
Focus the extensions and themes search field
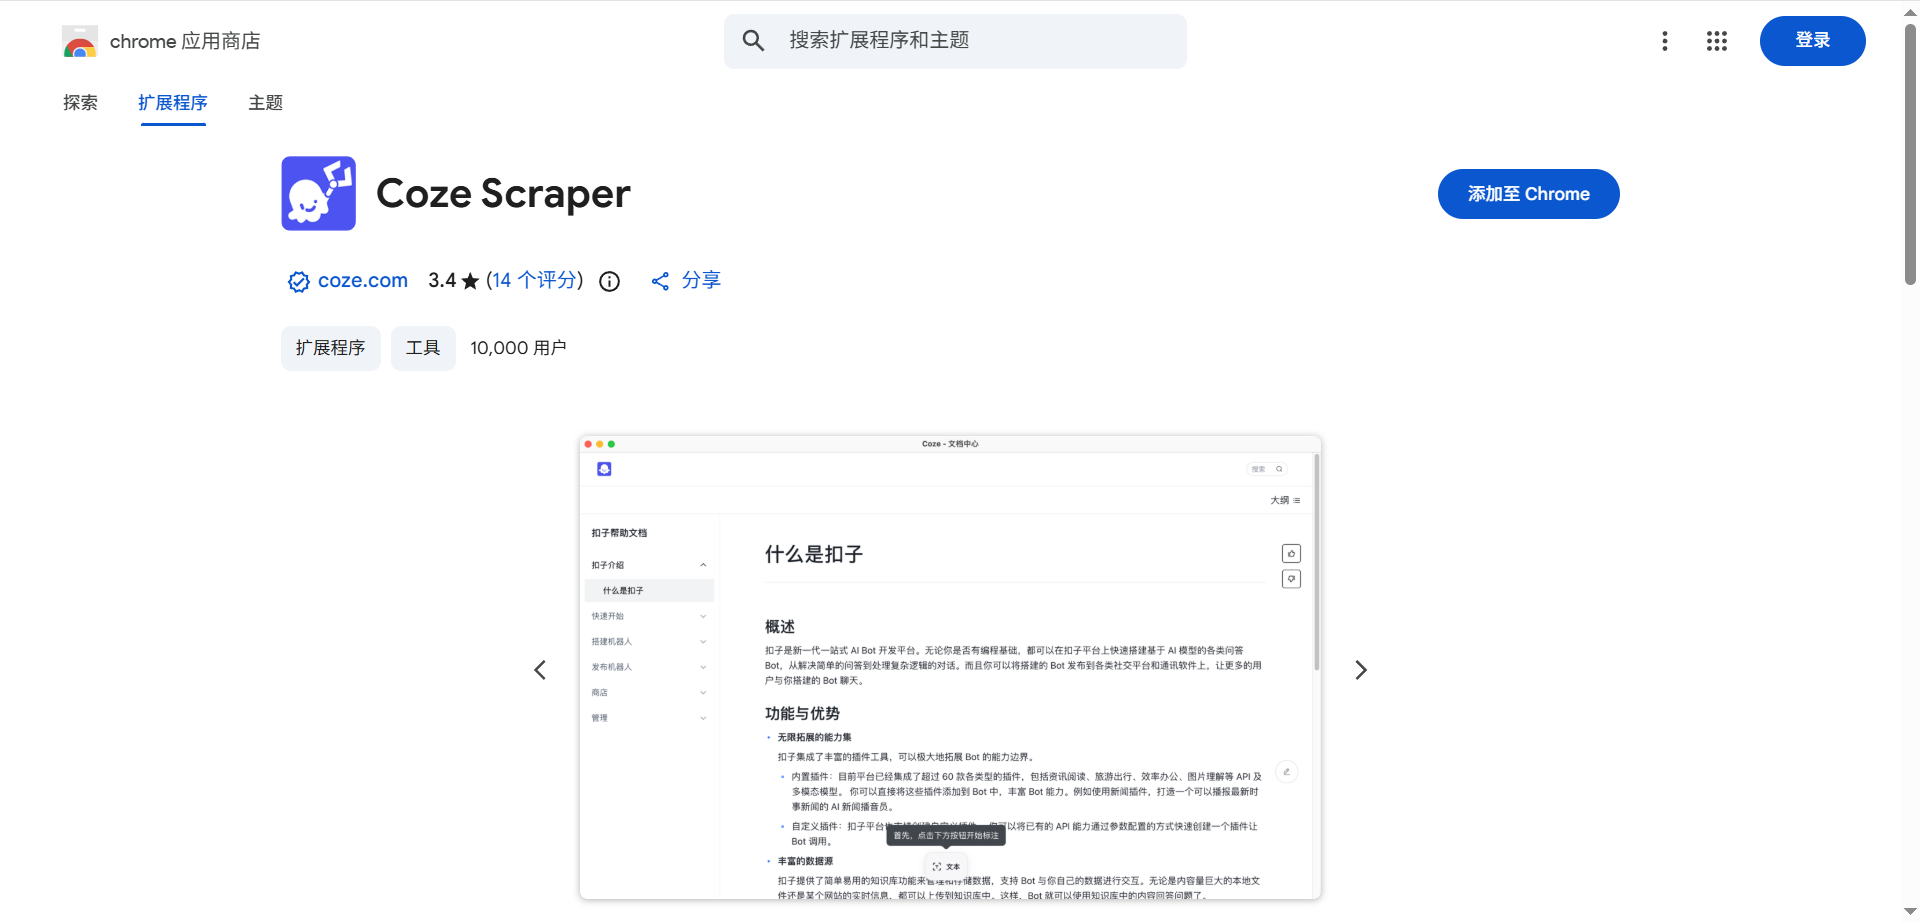point(955,41)
